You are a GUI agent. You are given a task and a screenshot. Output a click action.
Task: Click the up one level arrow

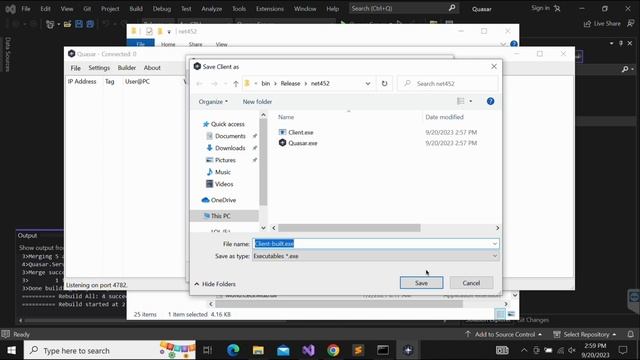click(236, 84)
